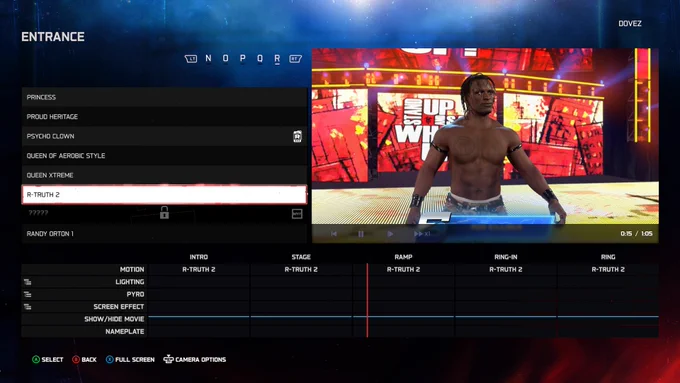This screenshot has width=680, height=383.
Task: Click the LT previous-letter bumper icon
Action: (191, 59)
